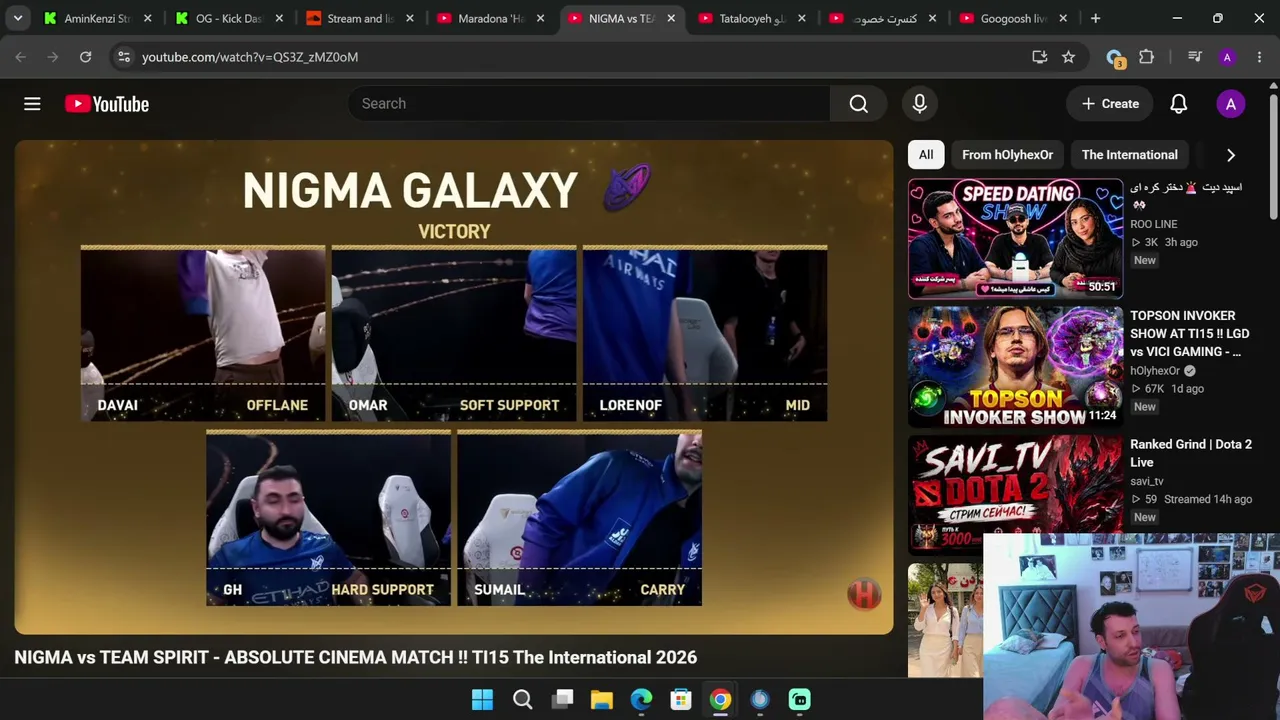Viewport: 1280px width, 720px height.
Task: Show more filter chips with the arrow
Action: coord(1231,155)
